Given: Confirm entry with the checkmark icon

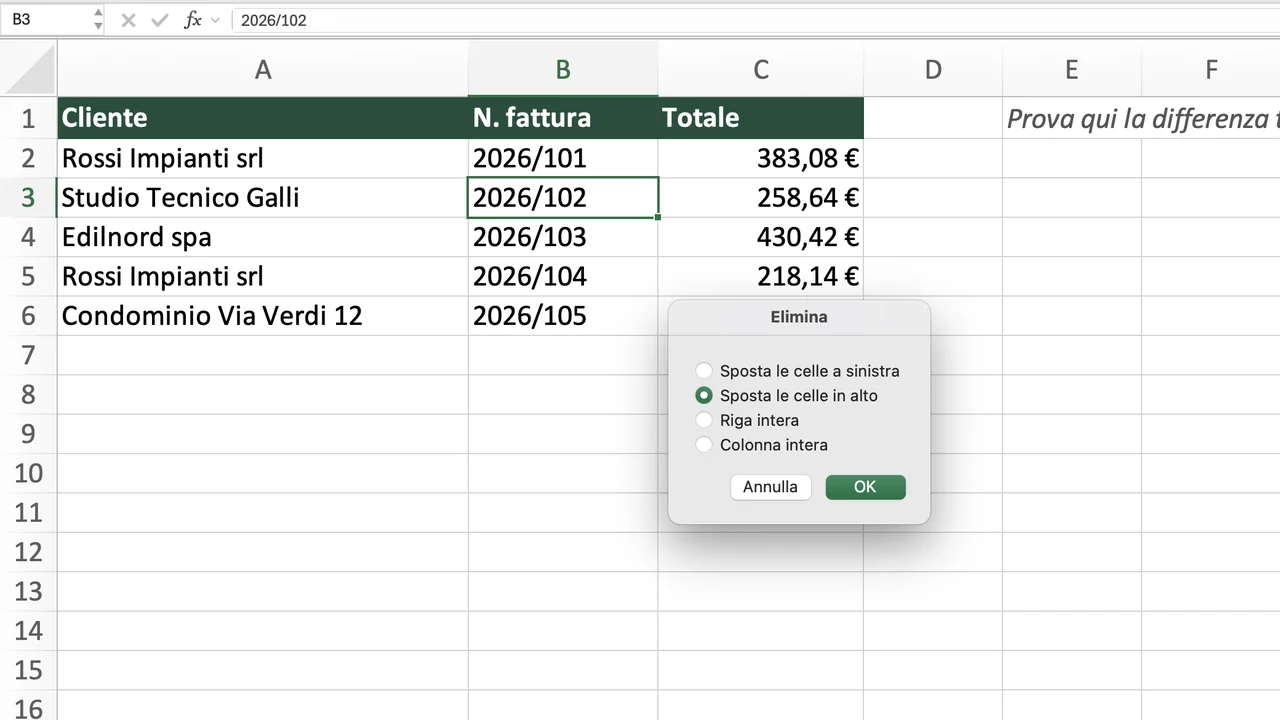Looking at the screenshot, I should pyautogui.click(x=159, y=20).
